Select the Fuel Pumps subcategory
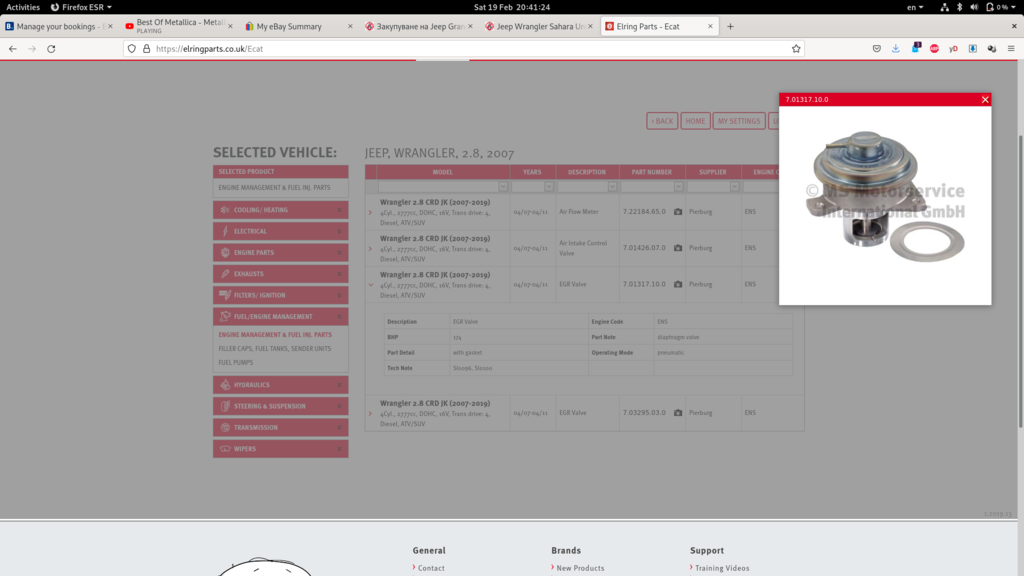Image resolution: width=1024 pixels, height=576 pixels. 235,362
